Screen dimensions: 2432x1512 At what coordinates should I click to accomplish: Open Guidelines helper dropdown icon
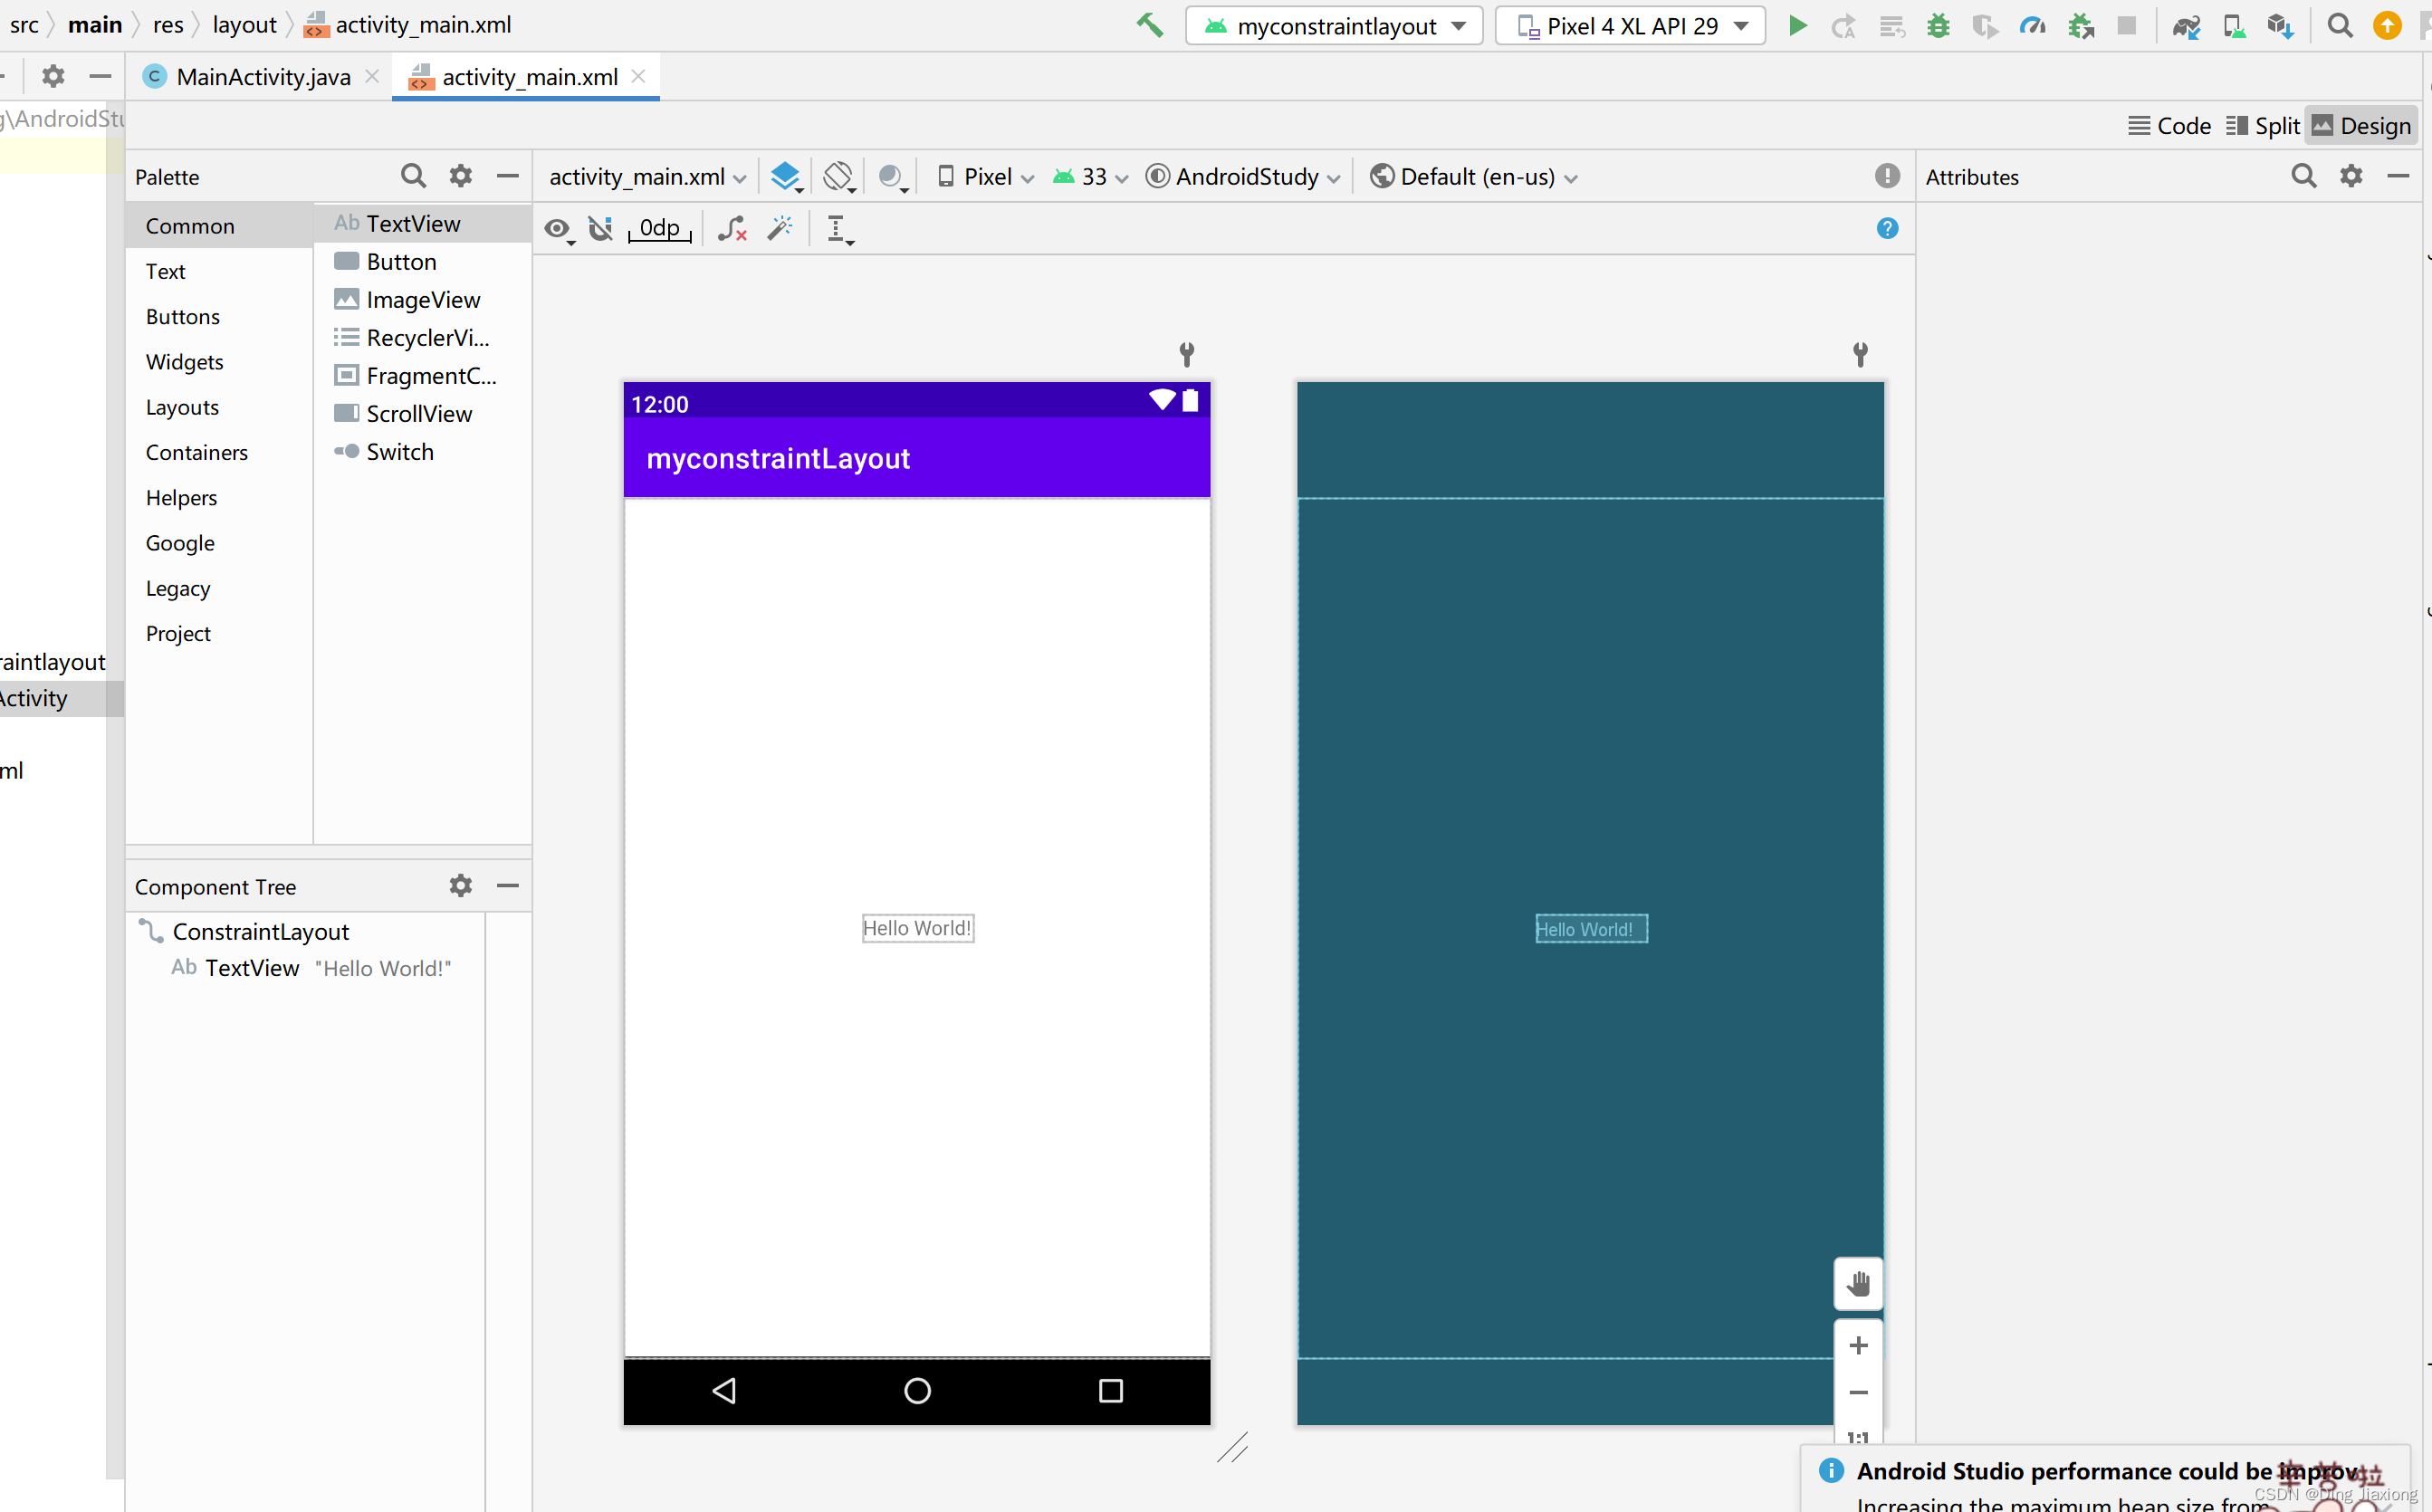[x=839, y=229]
